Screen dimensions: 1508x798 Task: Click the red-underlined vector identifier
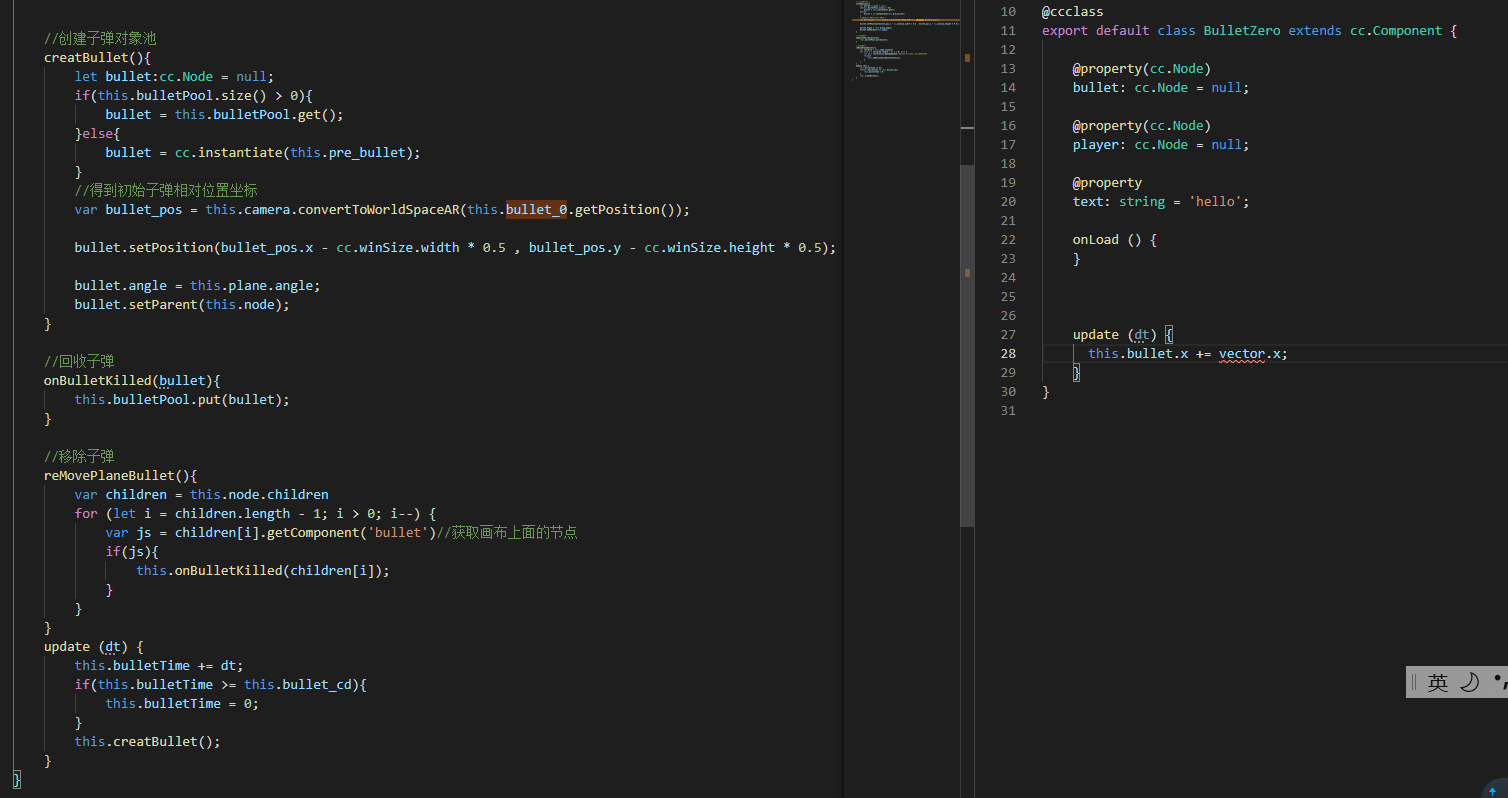[x=1242, y=354]
